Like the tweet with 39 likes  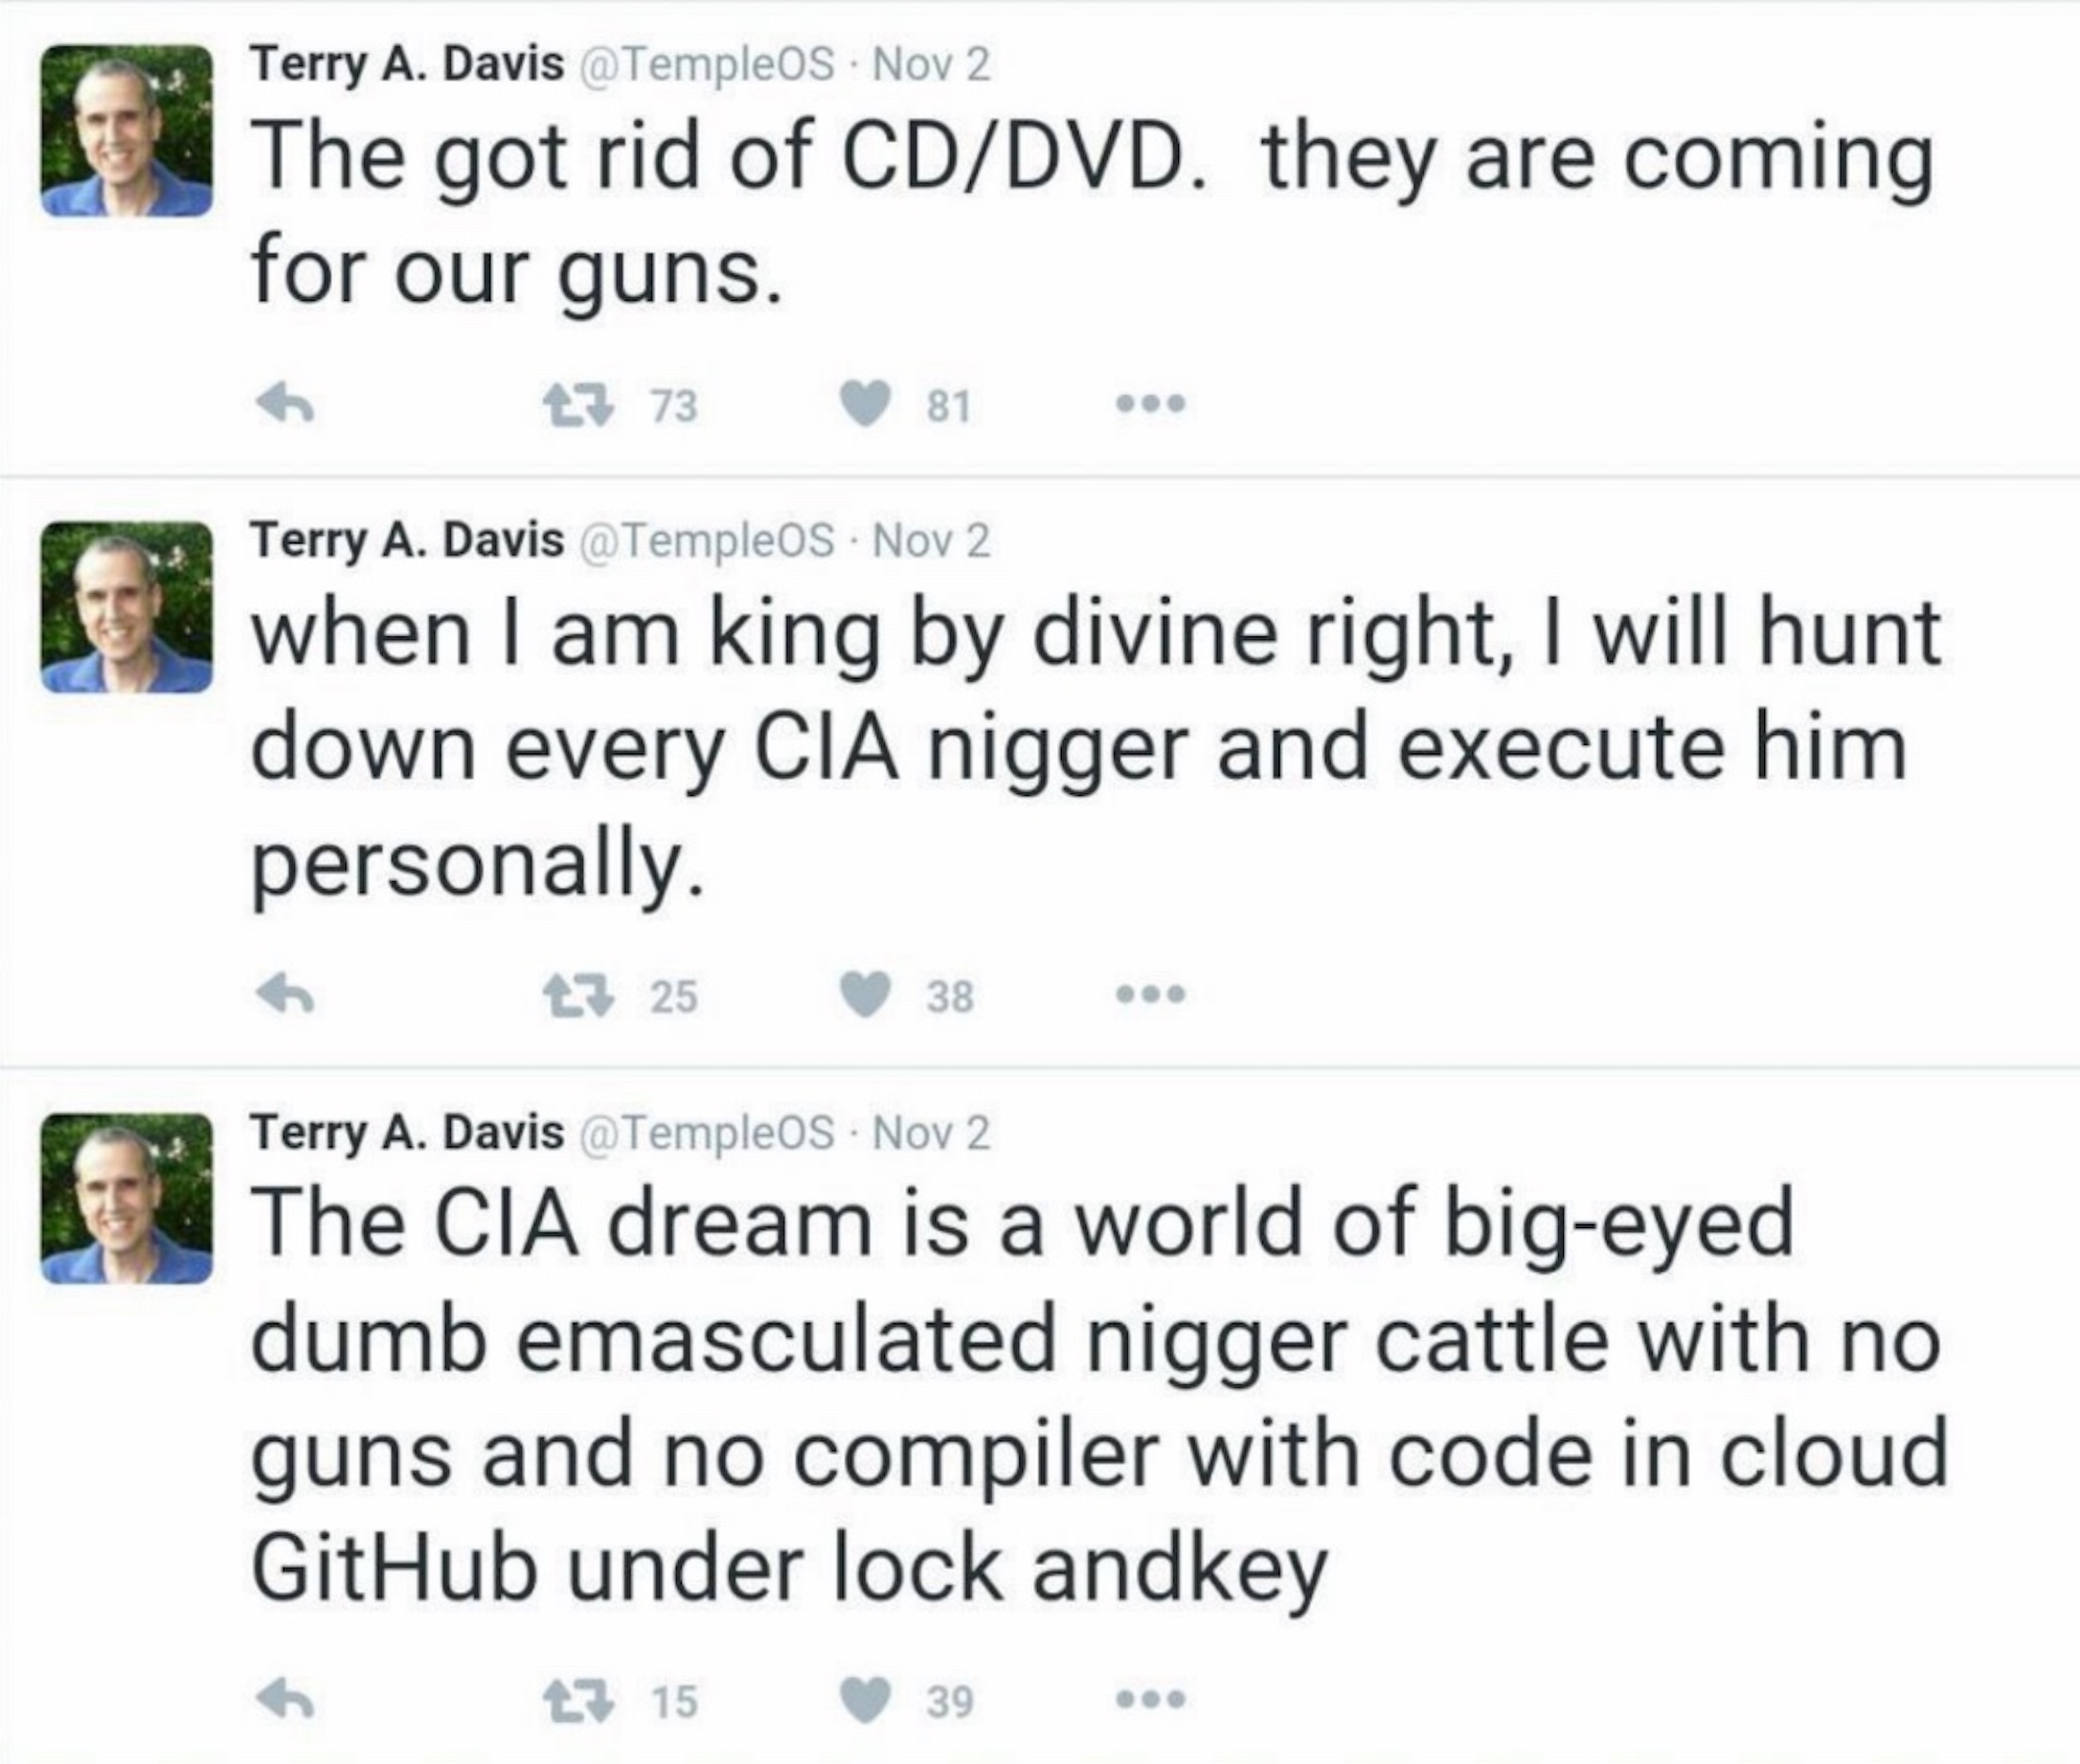(x=865, y=1700)
